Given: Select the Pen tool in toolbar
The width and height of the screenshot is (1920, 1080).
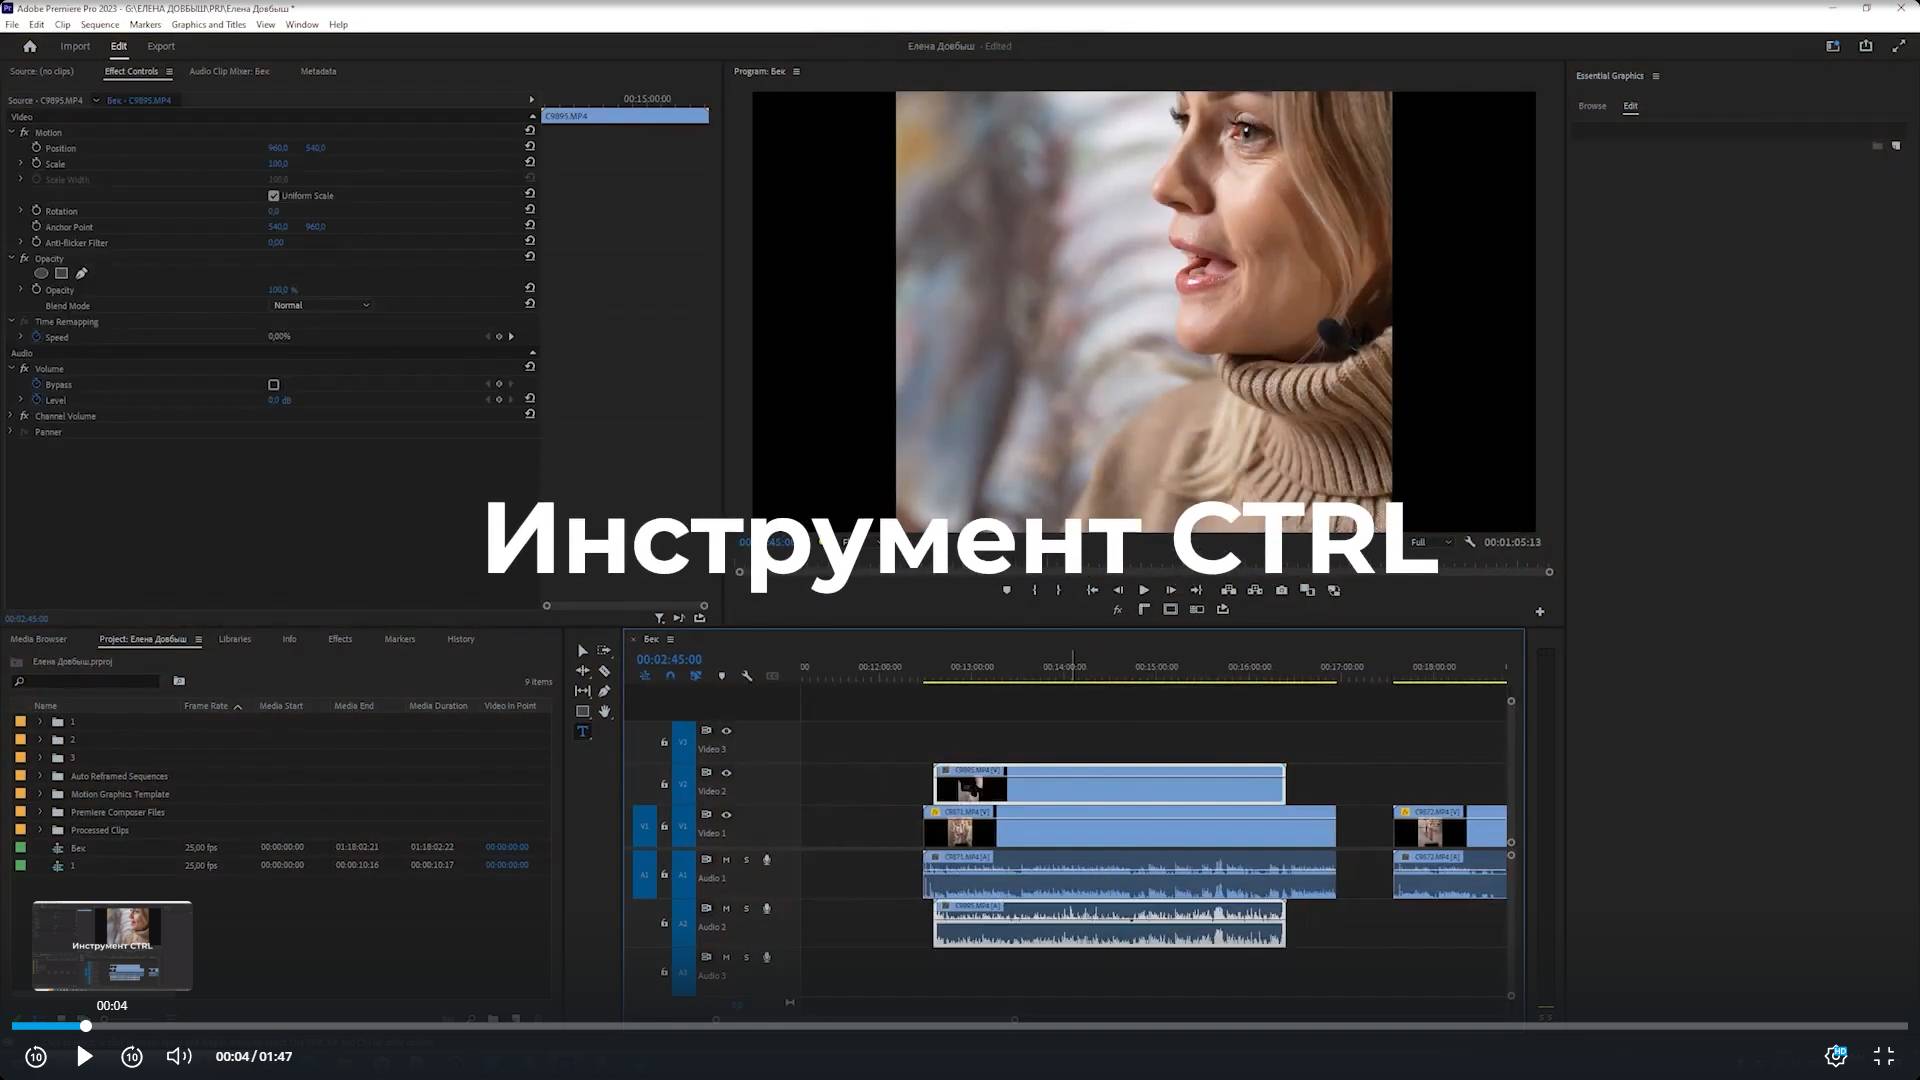Looking at the screenshot, I should pos(604,691).
